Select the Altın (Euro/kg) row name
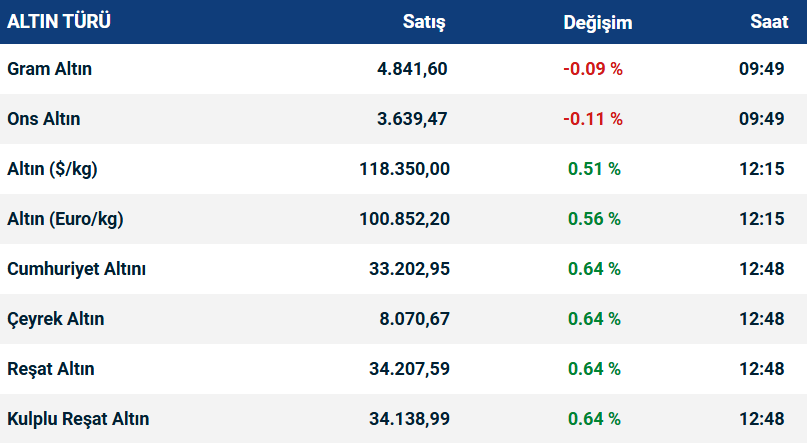The width and height of the screenshot is (807, 443). 65,219
